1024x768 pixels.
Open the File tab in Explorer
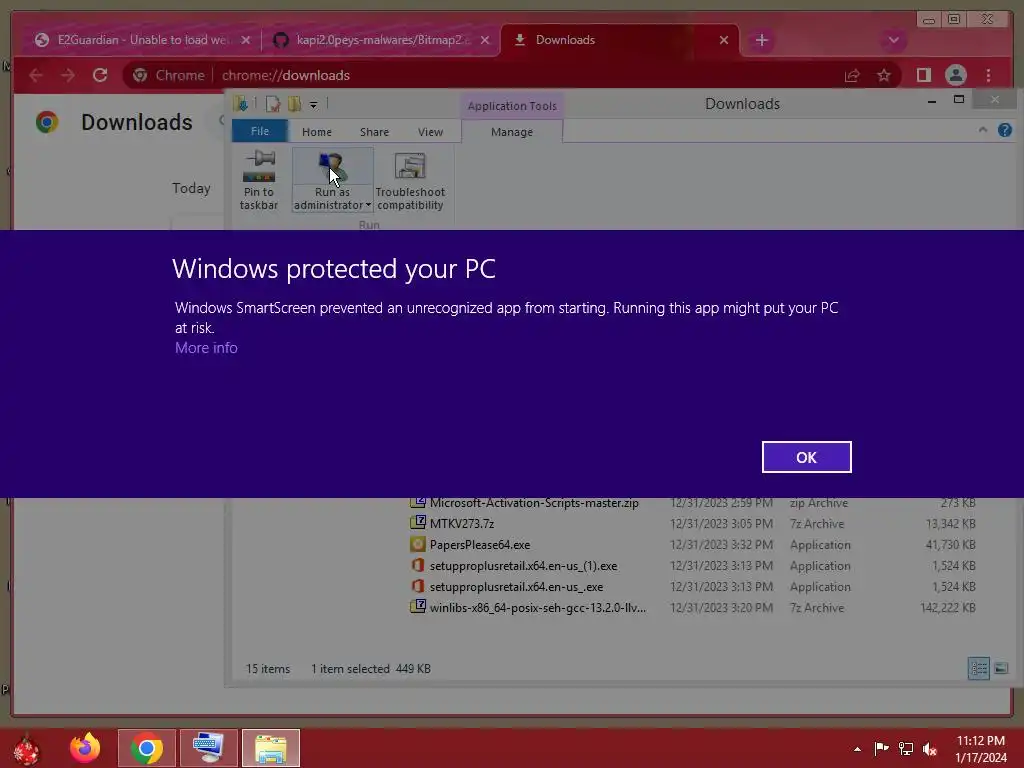click(x=260, y=131)
